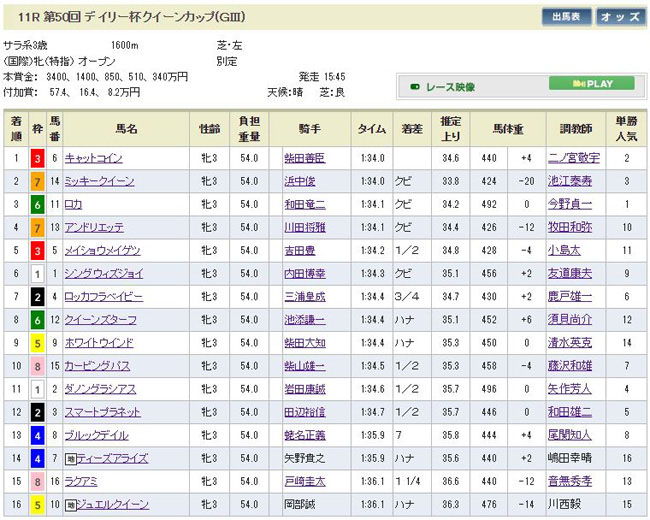Click the タイム column header

click(x=372, y=128)
